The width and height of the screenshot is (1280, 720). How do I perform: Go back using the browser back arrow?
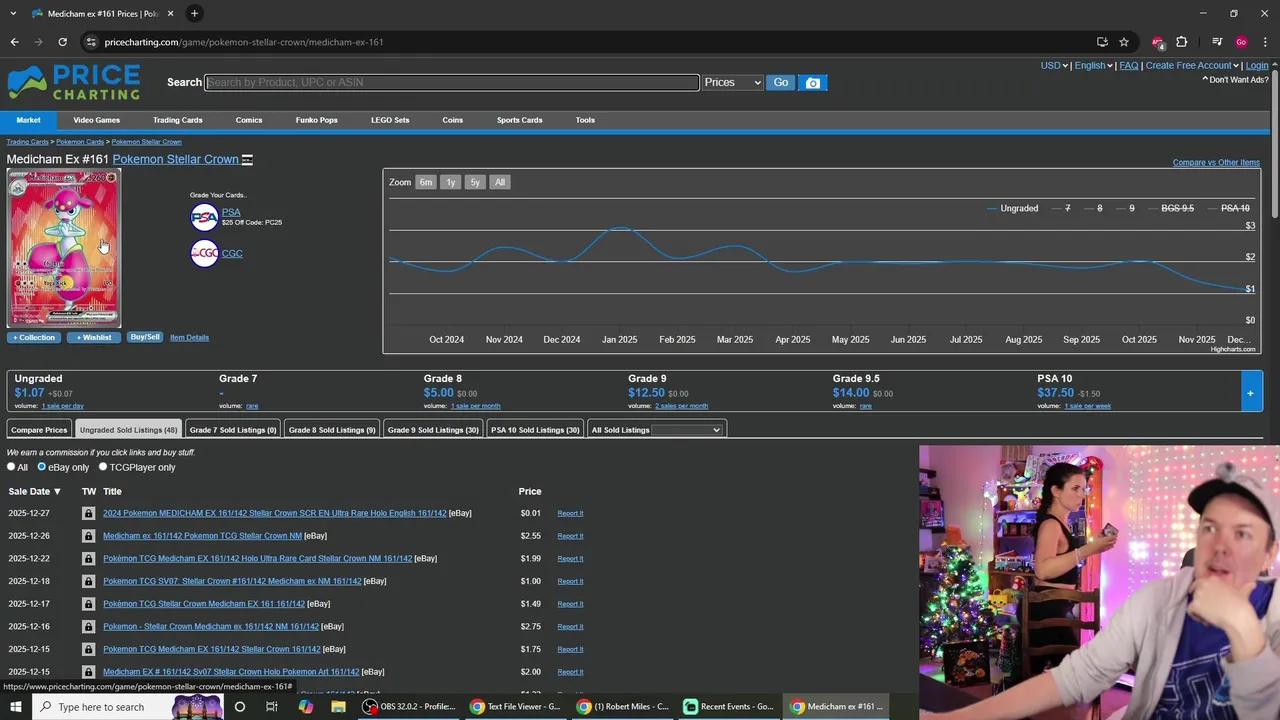(14, 42)
